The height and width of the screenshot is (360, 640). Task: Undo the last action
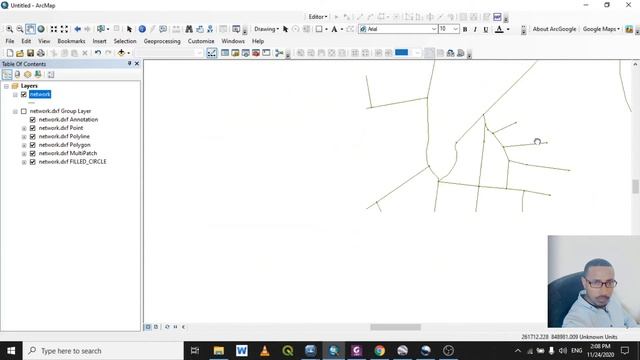pos(98,53)
